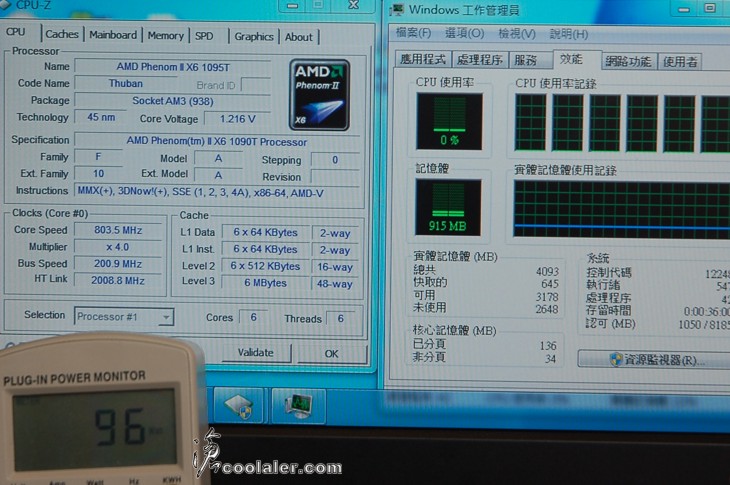Click the 資源監視器(R) button
Viewport: 730px width, 485px height.
656,360
